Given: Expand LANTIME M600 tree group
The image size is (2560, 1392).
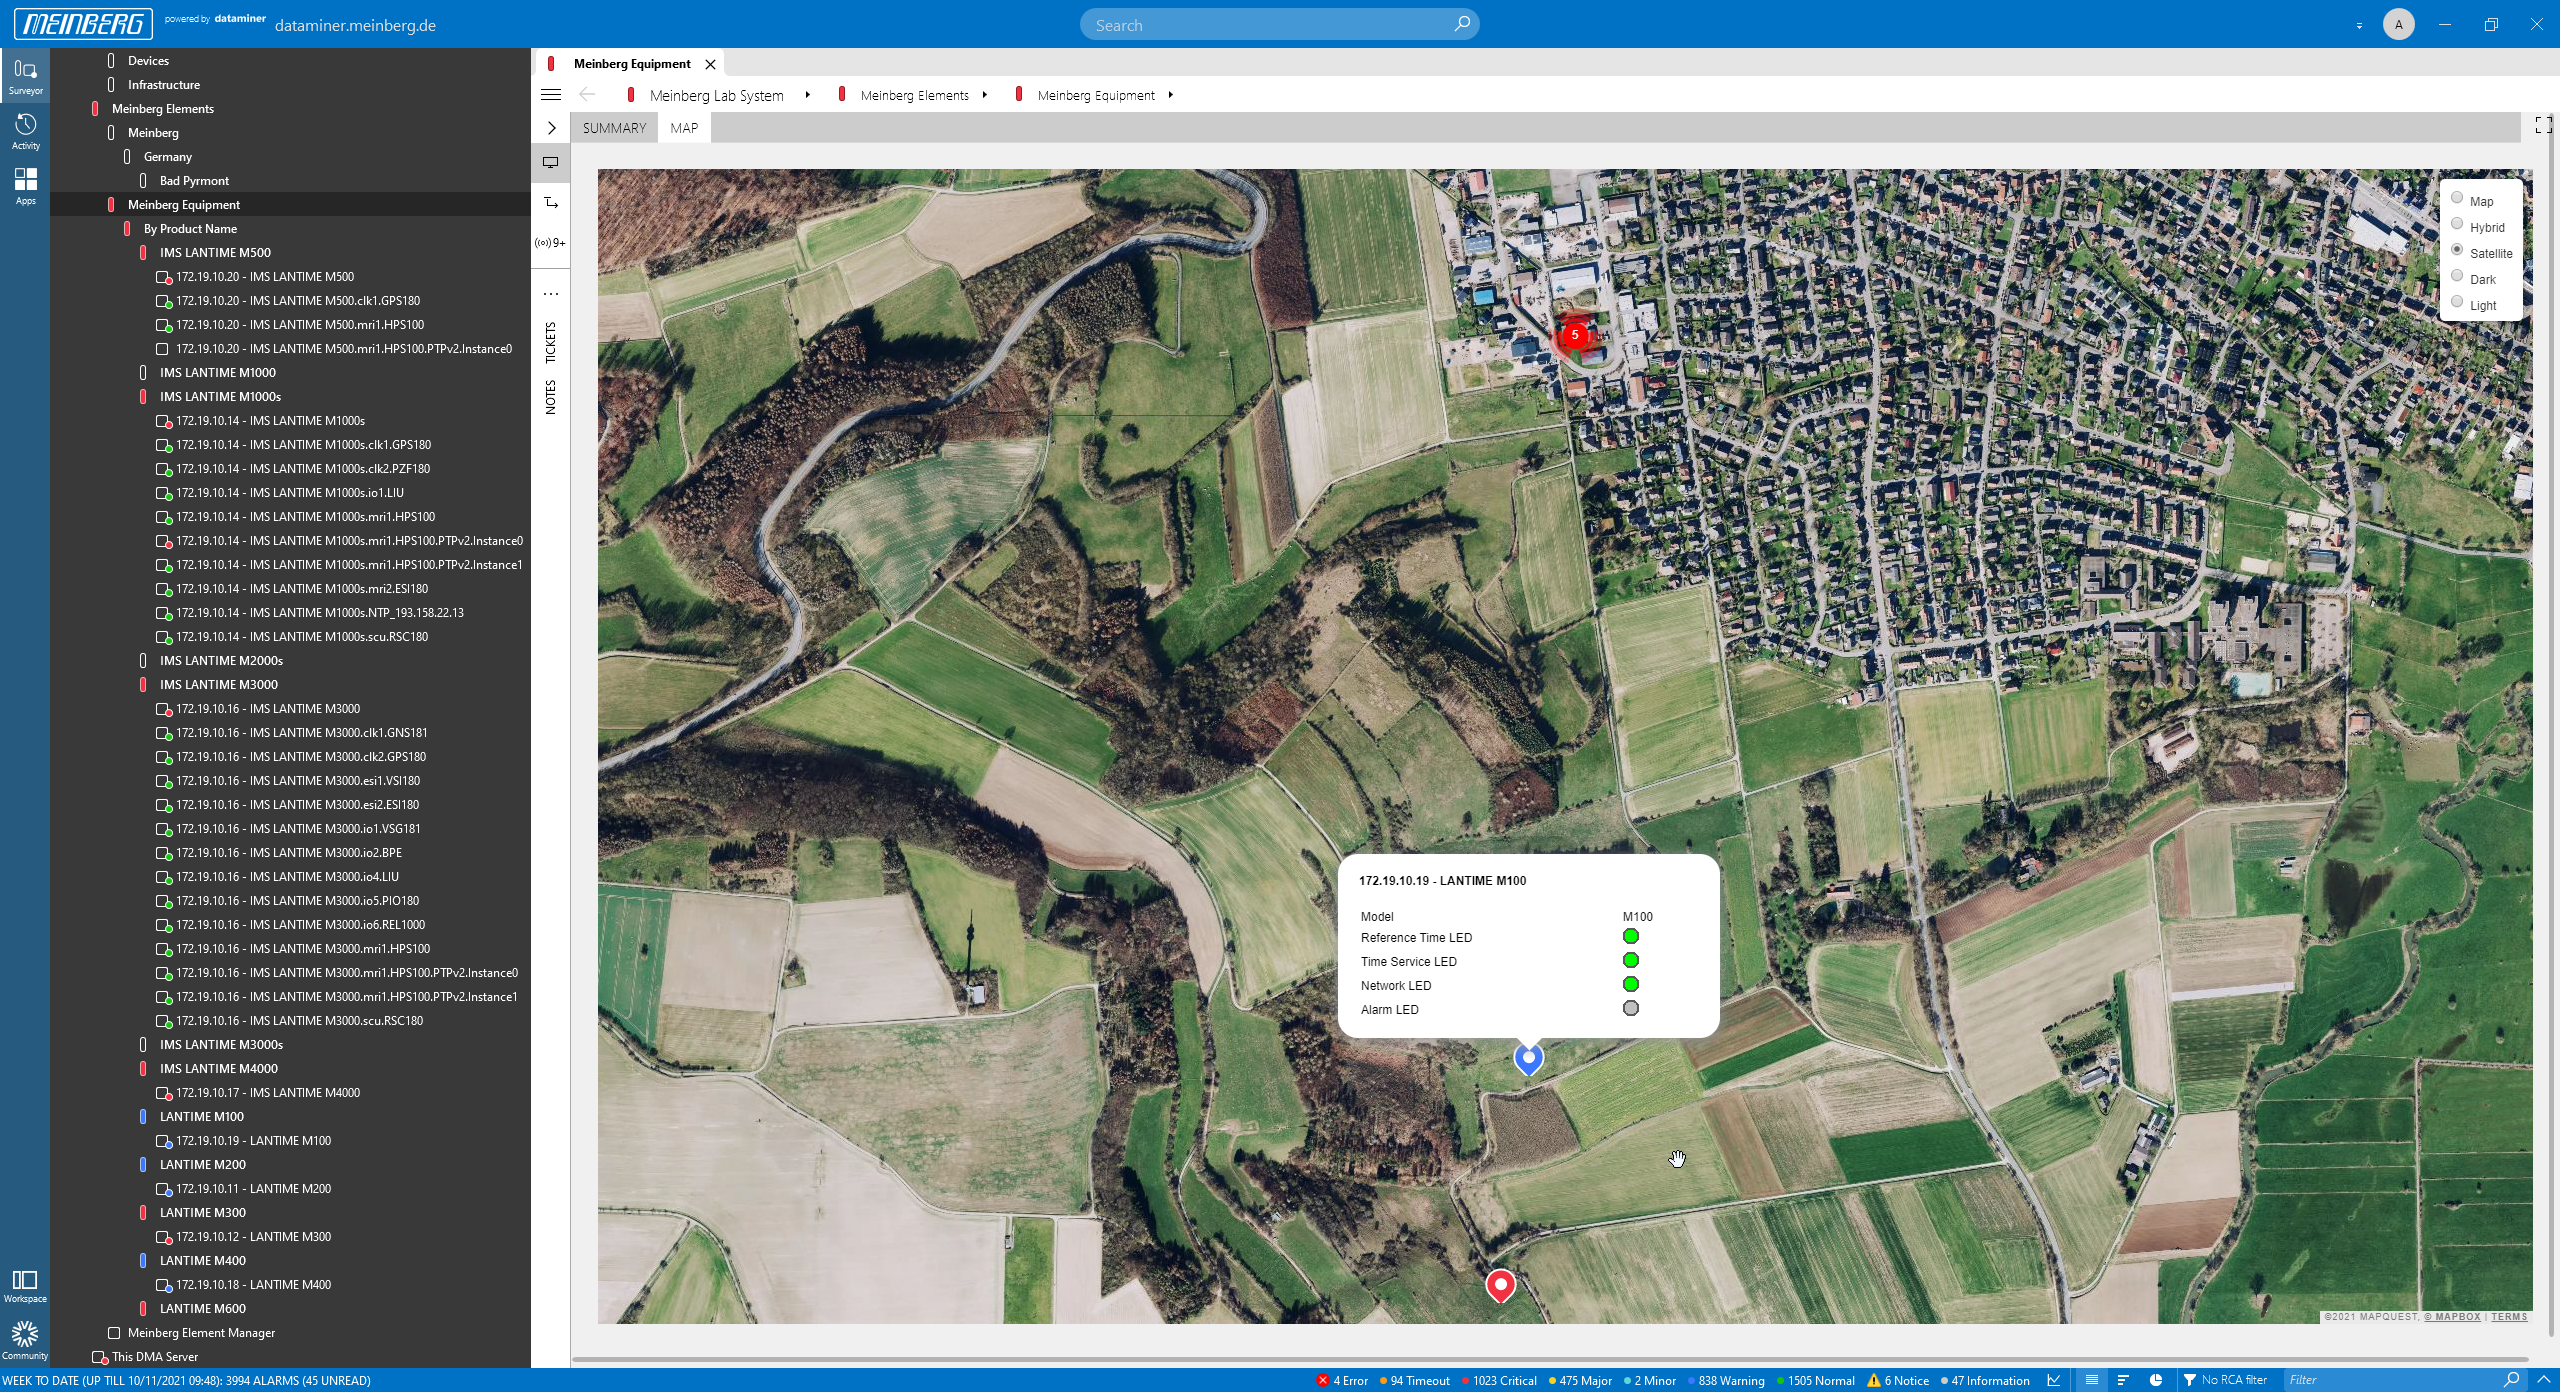Looking at the screenshot, I should (202, 1309).
